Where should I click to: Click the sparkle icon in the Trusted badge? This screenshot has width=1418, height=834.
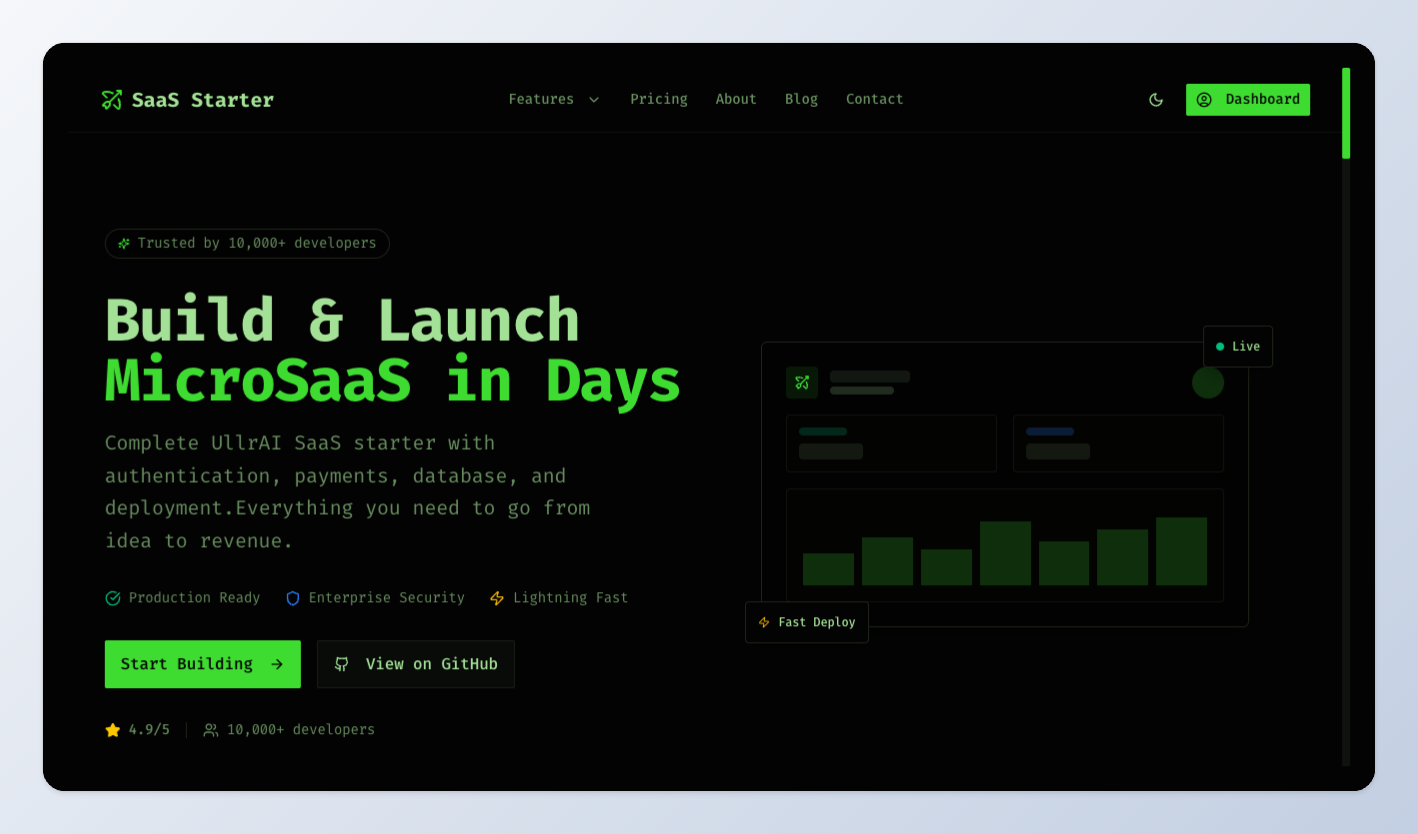pyautogui.click(x=124, y=243)
